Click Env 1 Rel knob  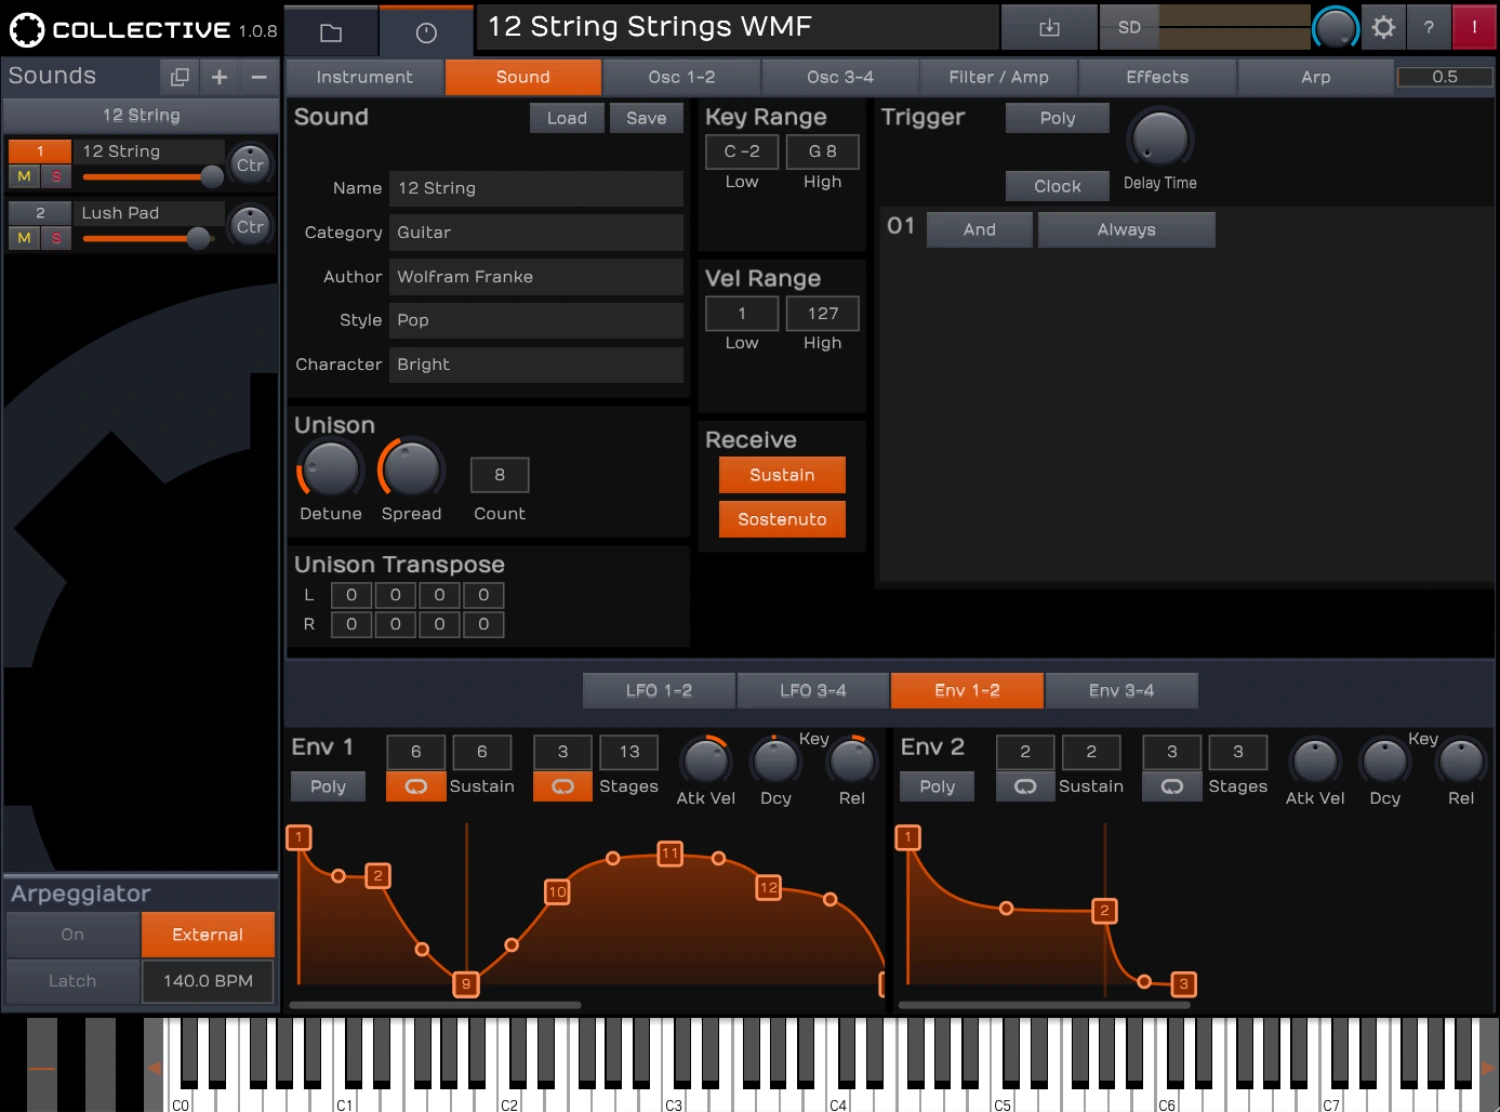pyautogui.click(x=852, y=762)
